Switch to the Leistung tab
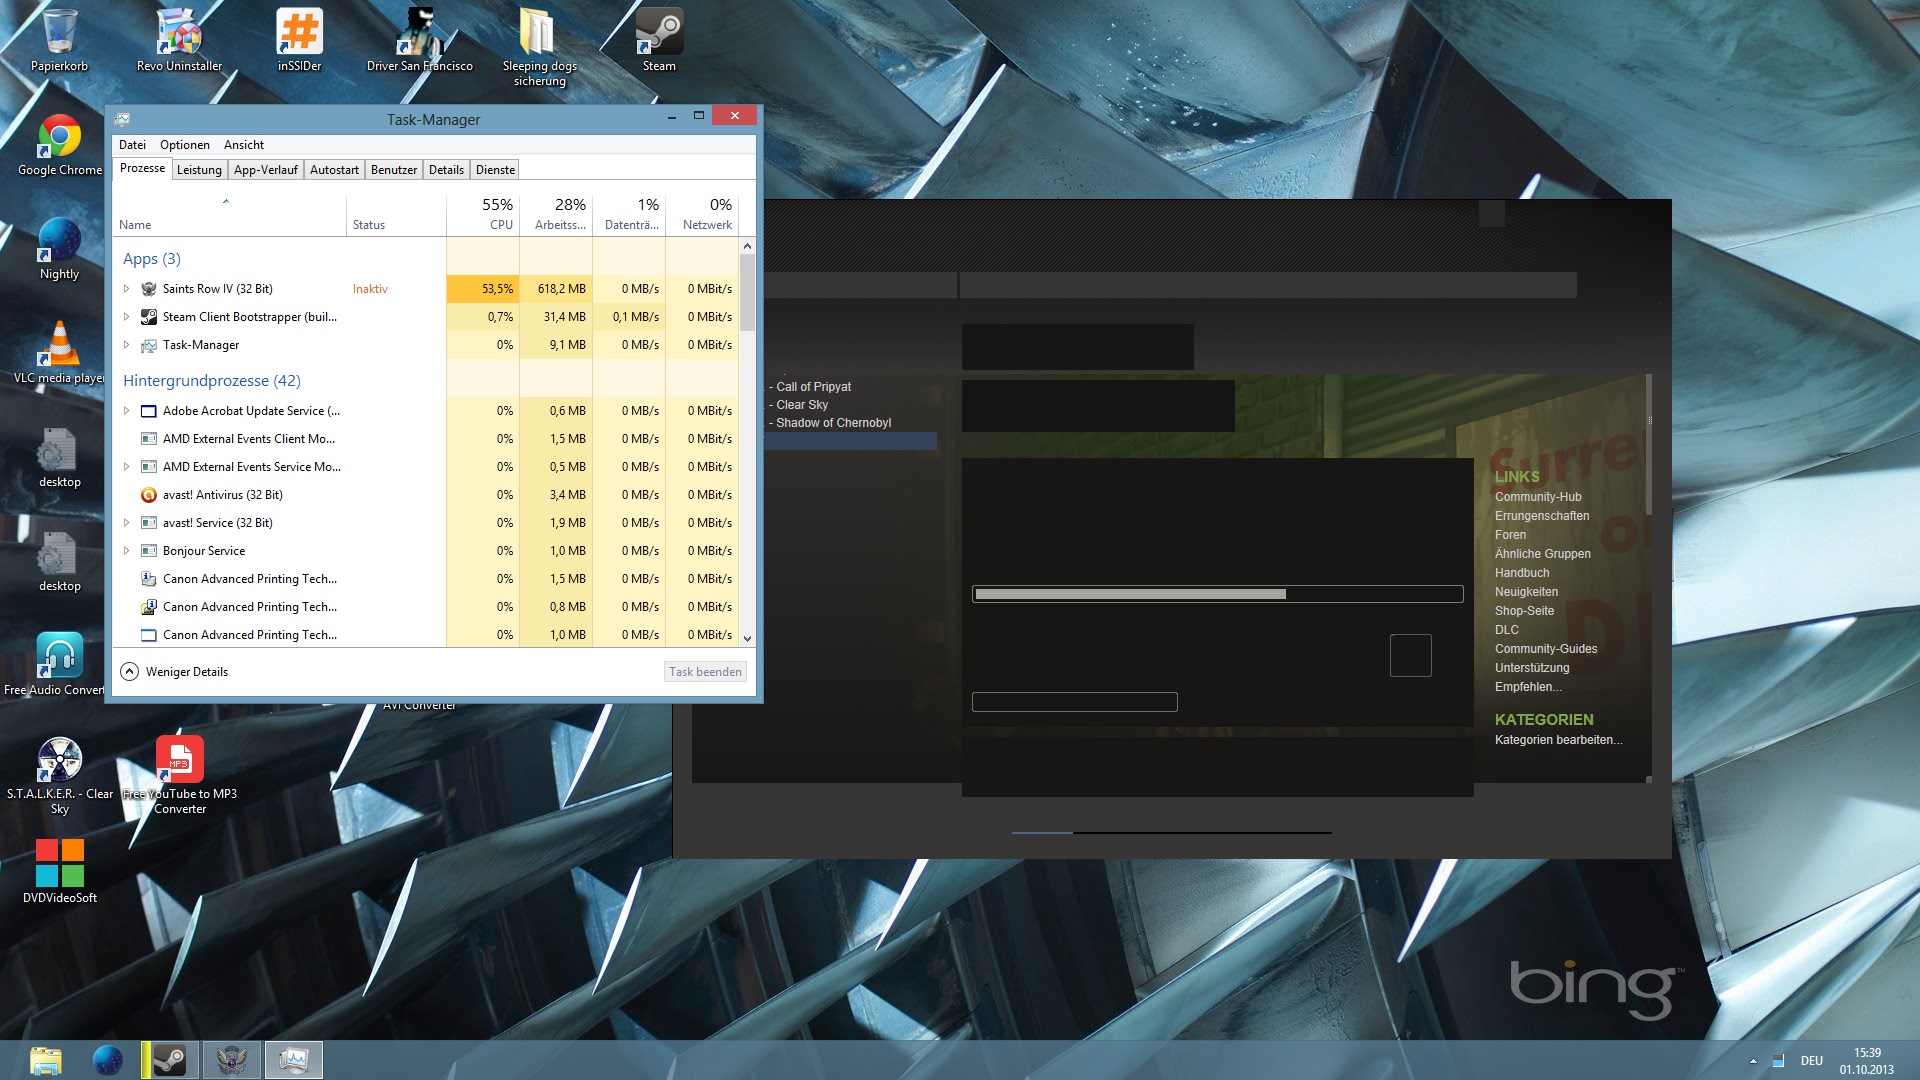Screen dimensions: 1920x1080 coord(199,170)
